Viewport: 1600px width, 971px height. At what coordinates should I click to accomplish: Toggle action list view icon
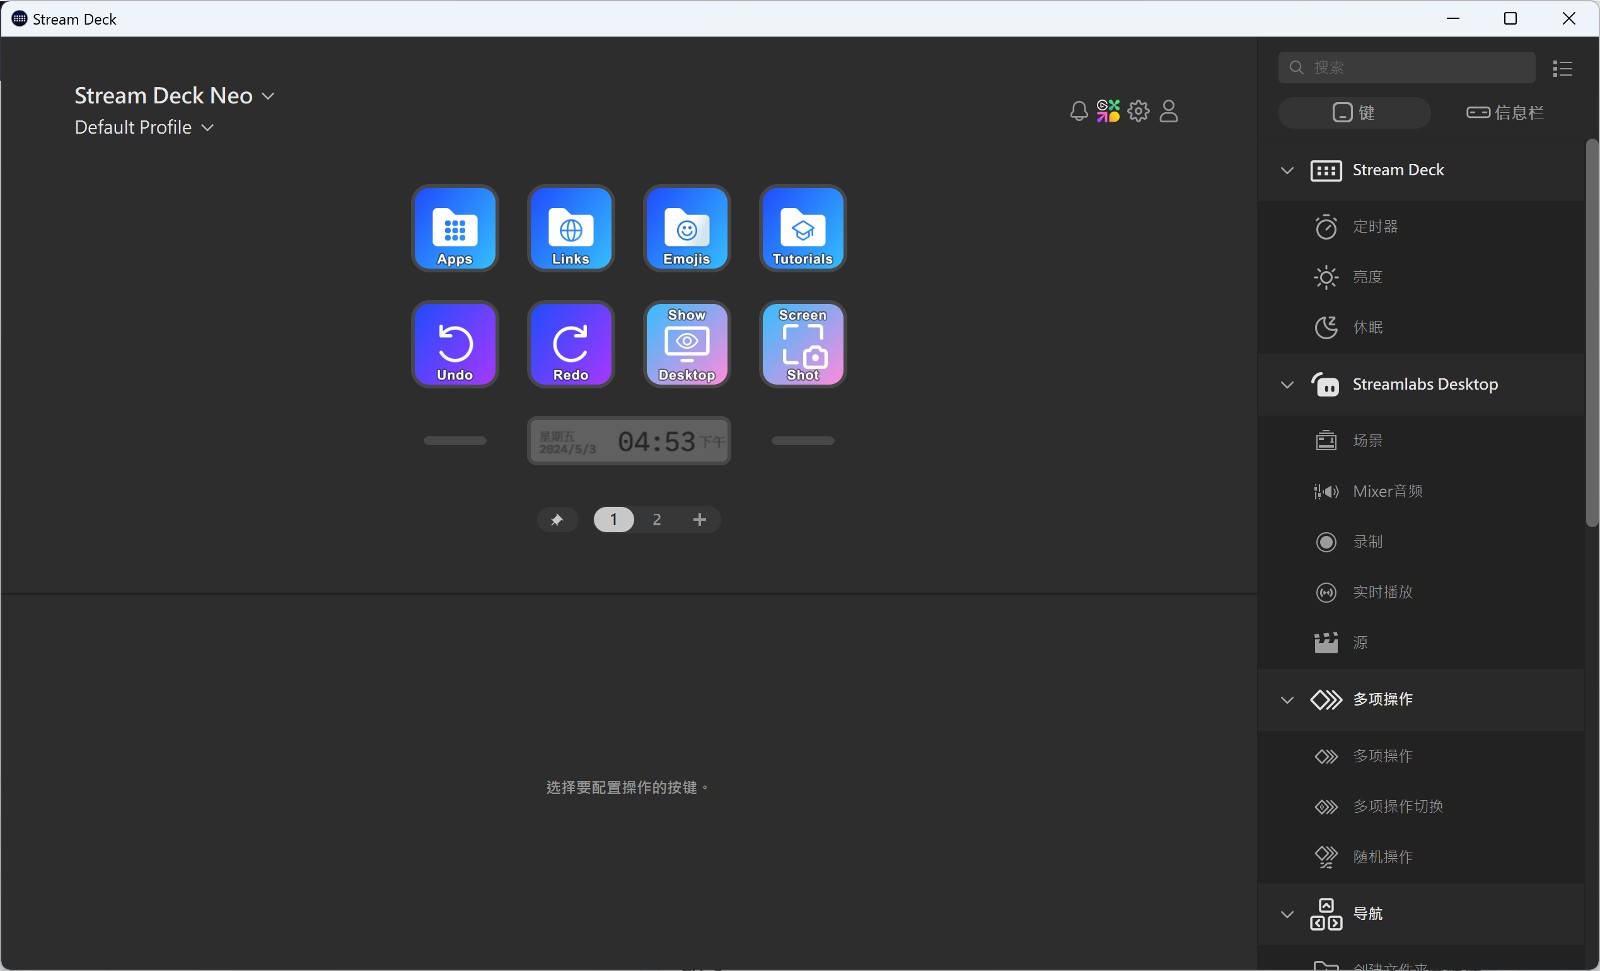1562,68
